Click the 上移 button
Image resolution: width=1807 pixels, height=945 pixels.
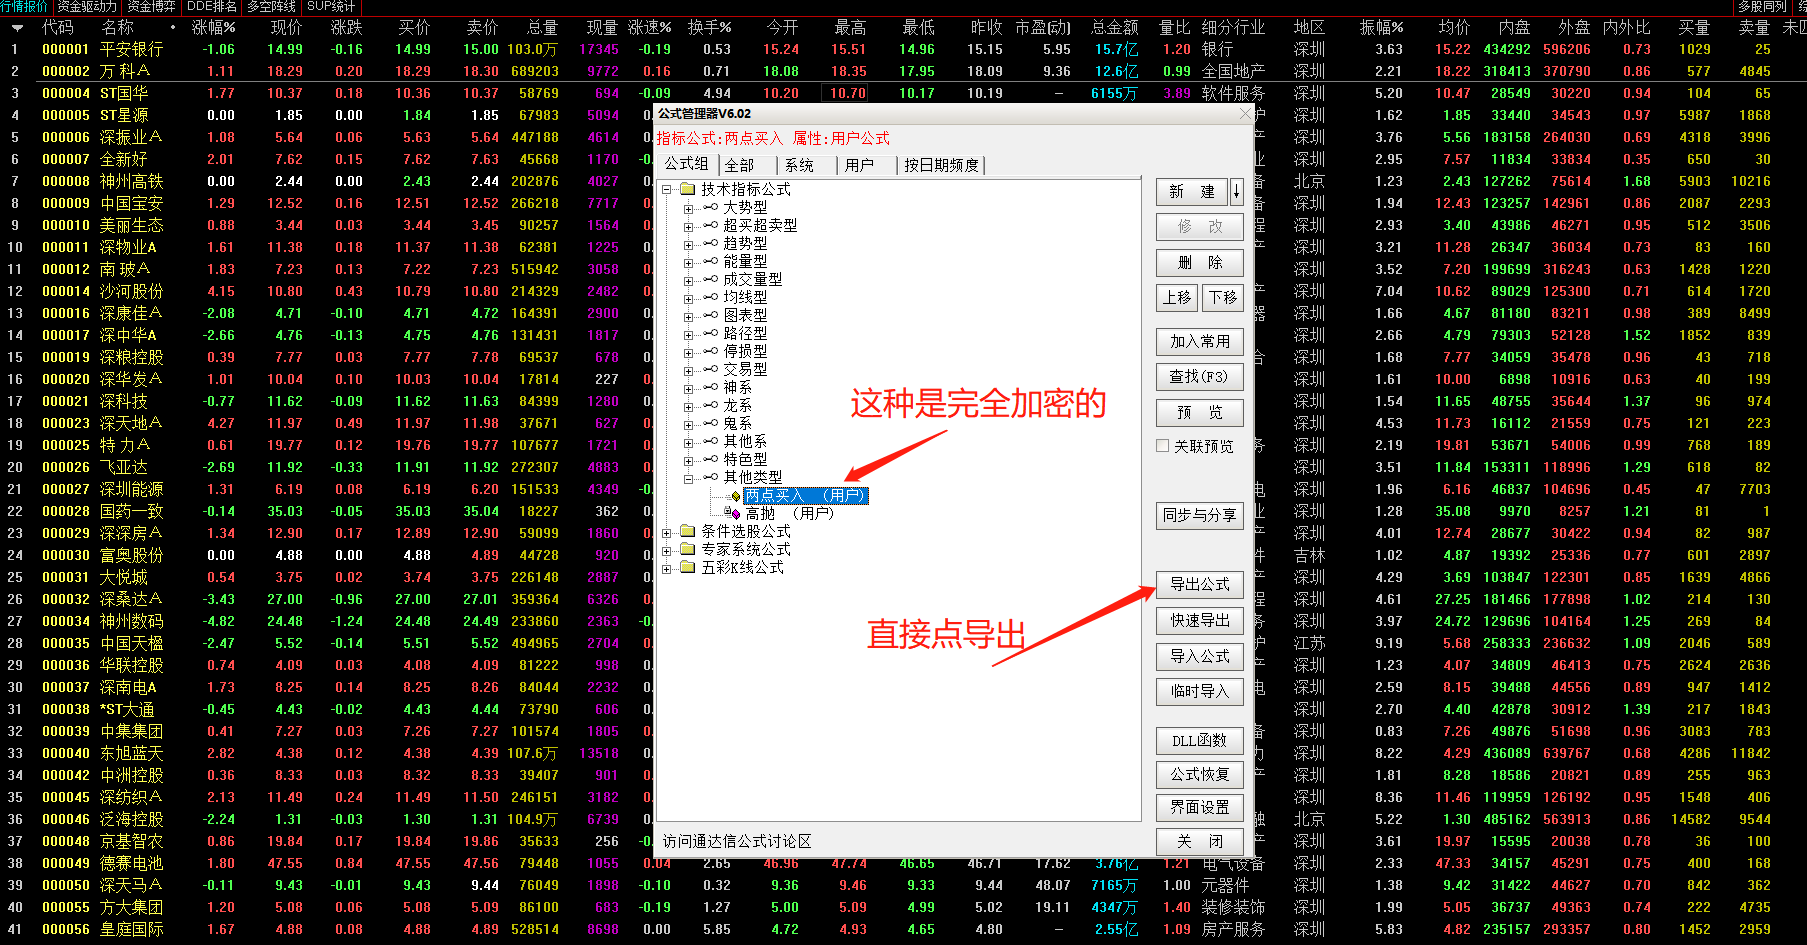click(x=1177, y=297)
